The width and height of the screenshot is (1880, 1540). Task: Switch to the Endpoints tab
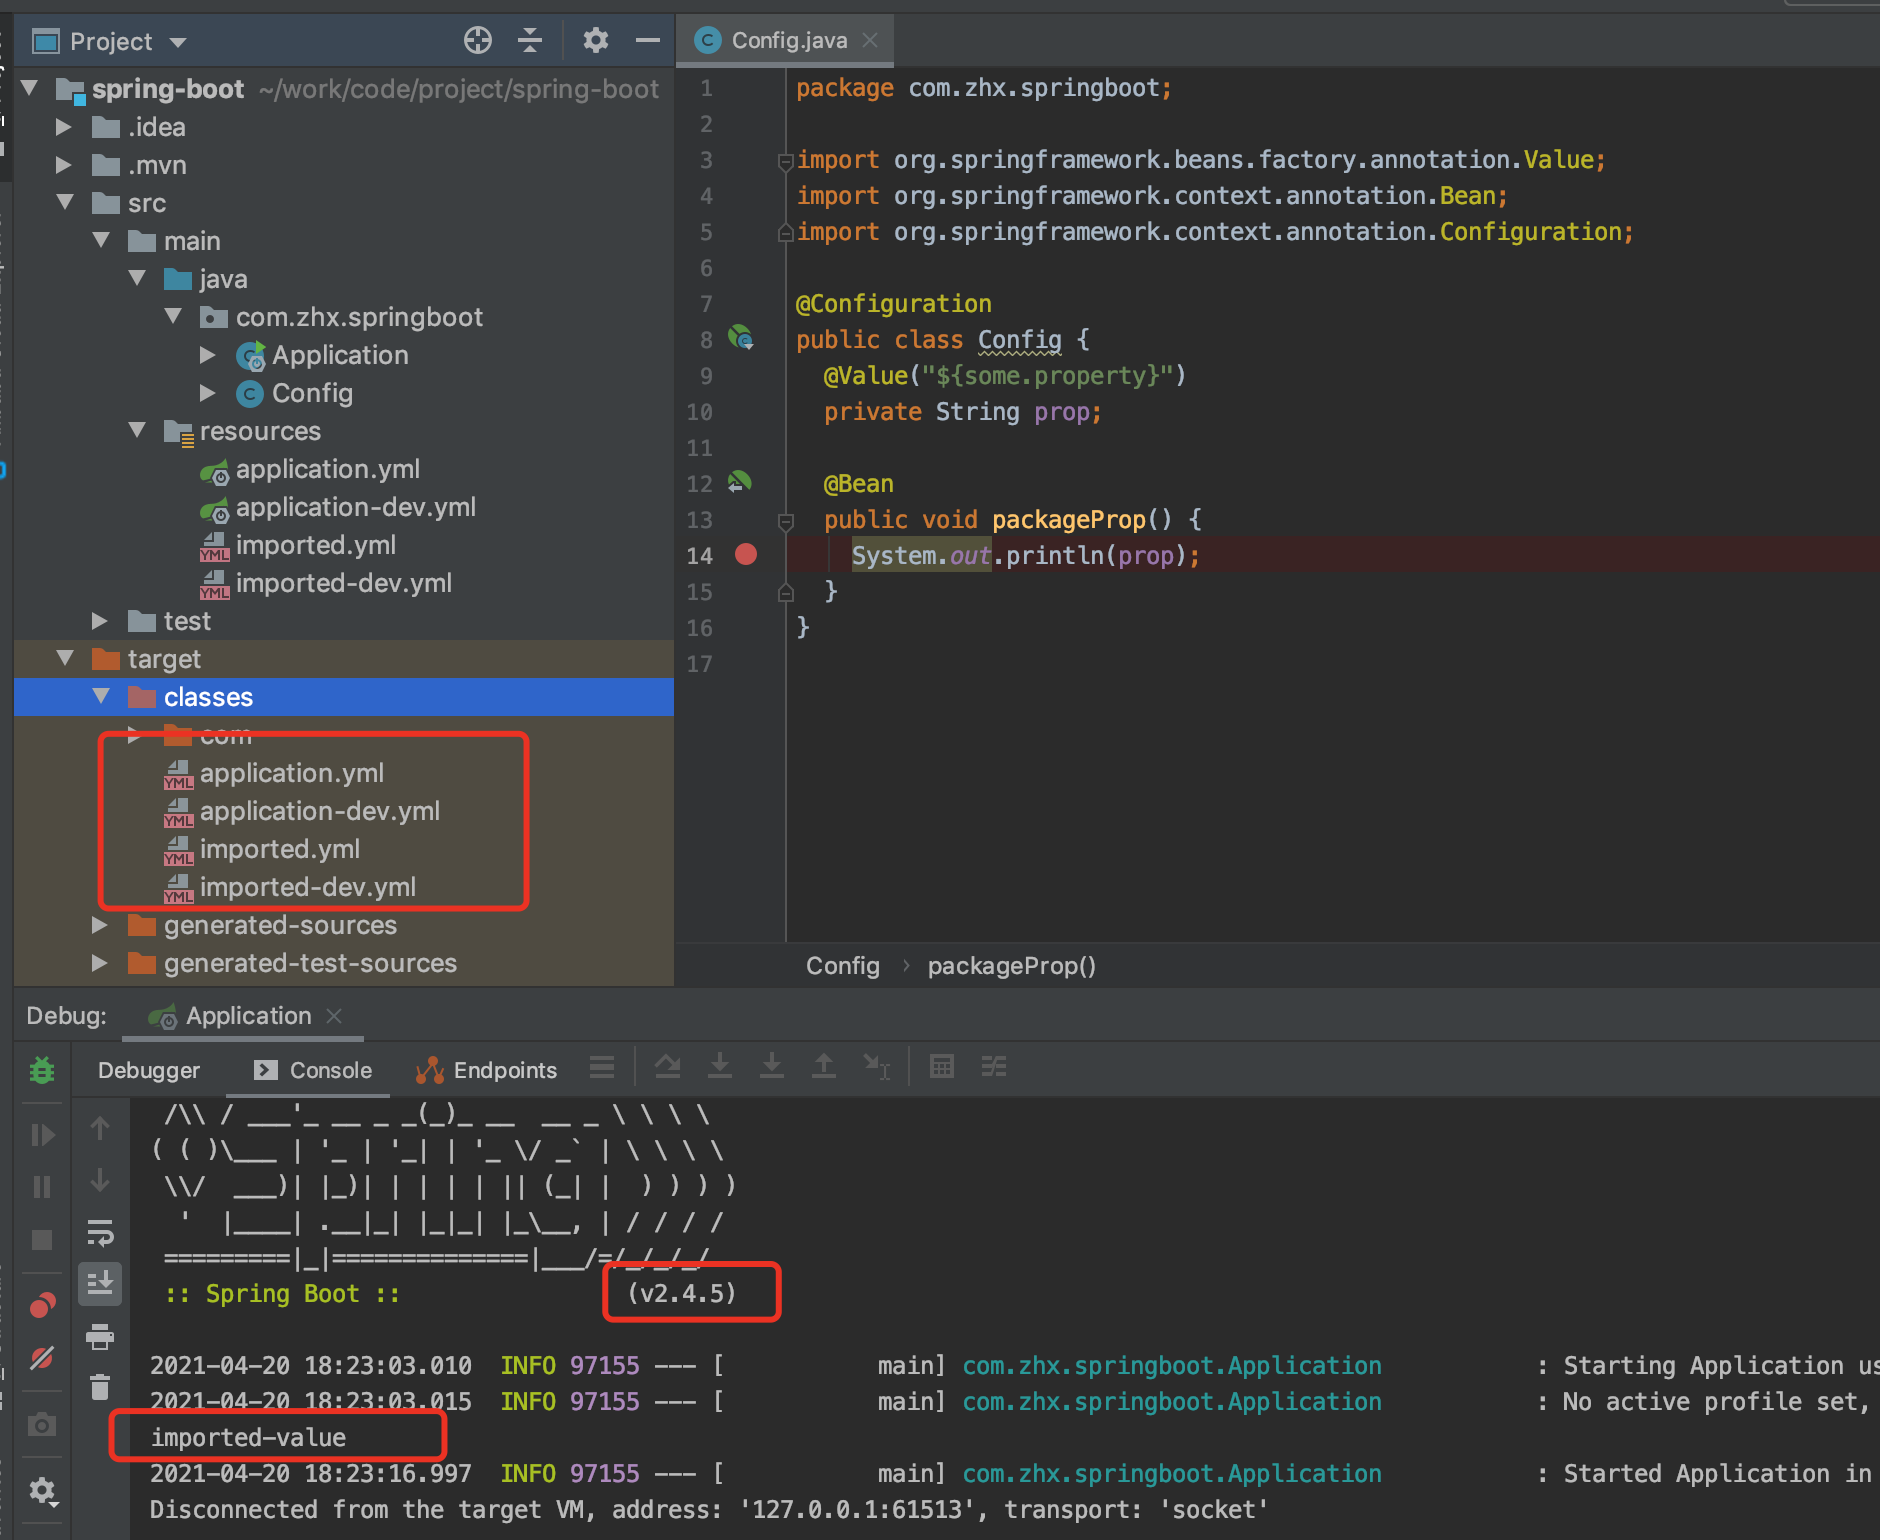pos(486,1070)
